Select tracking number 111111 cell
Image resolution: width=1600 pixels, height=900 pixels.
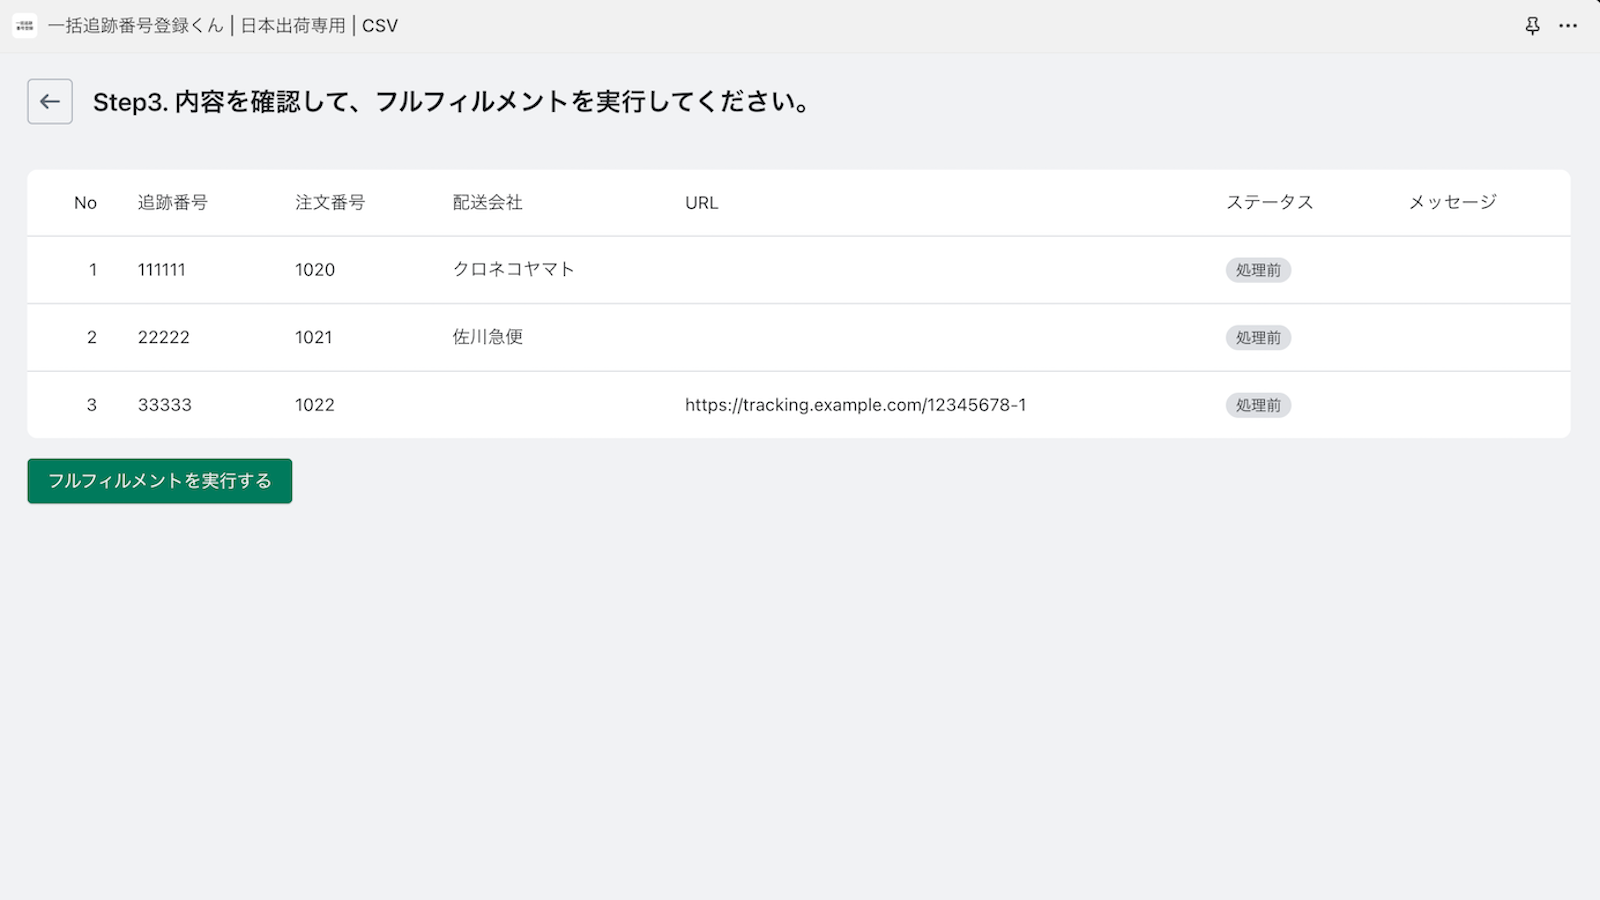click(162, 270)
